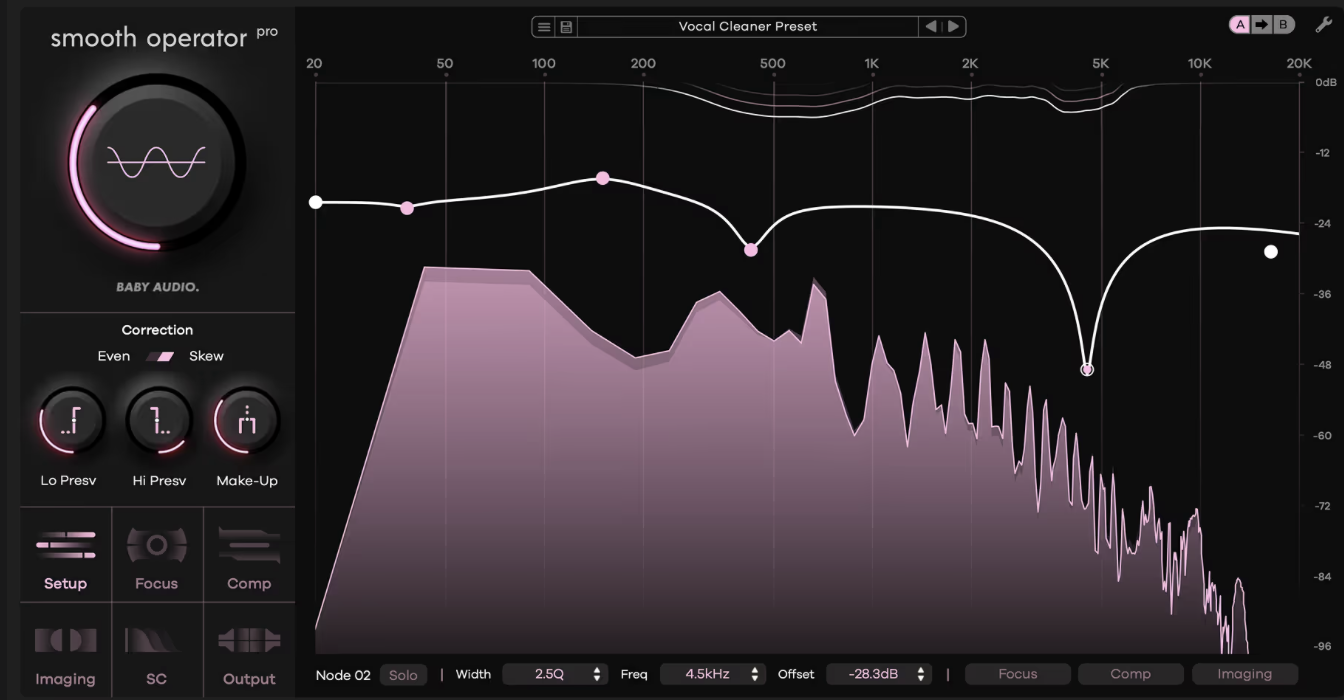
Task: Click the Node 02 label
Action: click(x=343, y=675)
